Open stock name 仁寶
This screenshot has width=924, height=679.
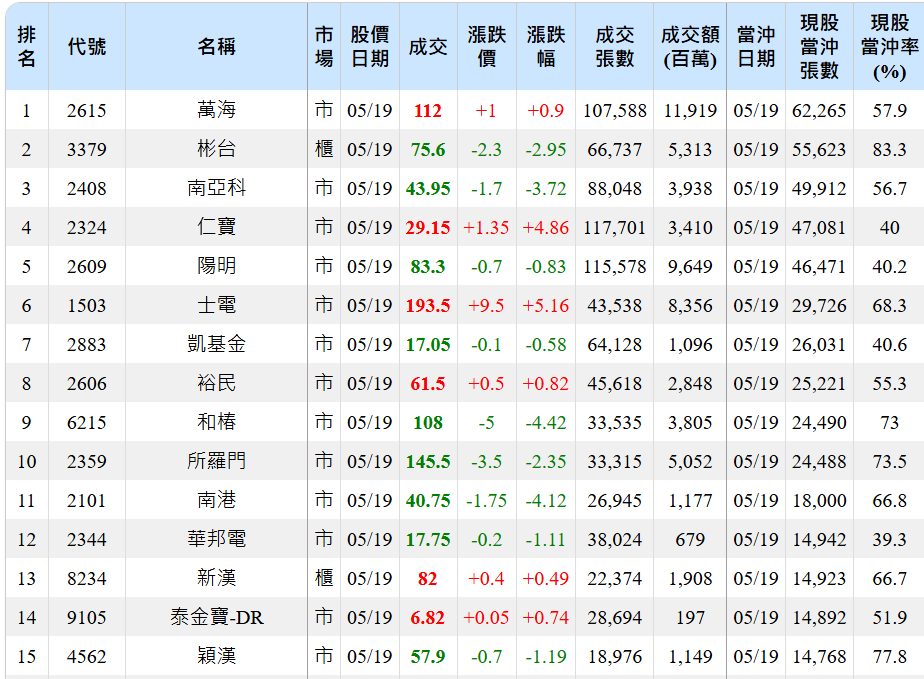[x=216, y=226]
